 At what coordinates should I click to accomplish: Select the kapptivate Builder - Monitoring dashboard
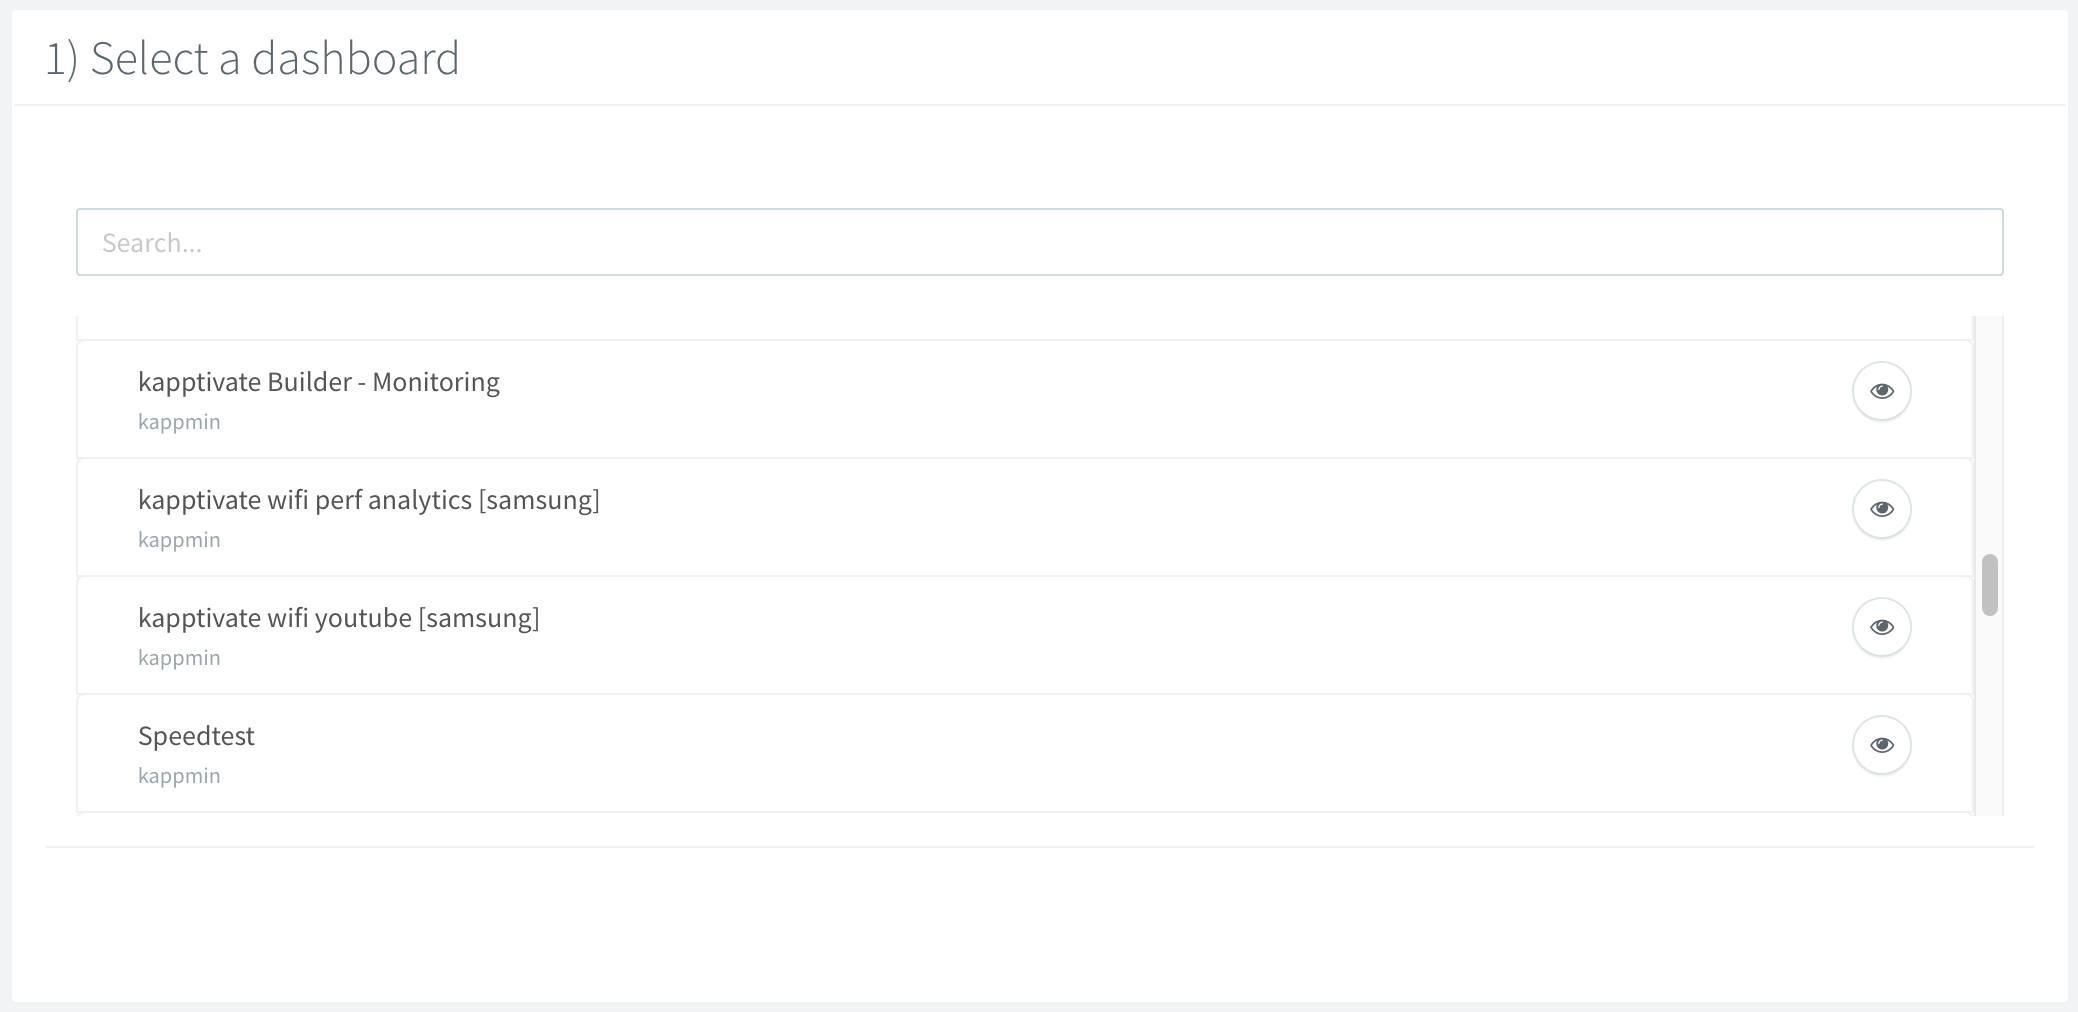pyautogui.click(x=318, y=382)
